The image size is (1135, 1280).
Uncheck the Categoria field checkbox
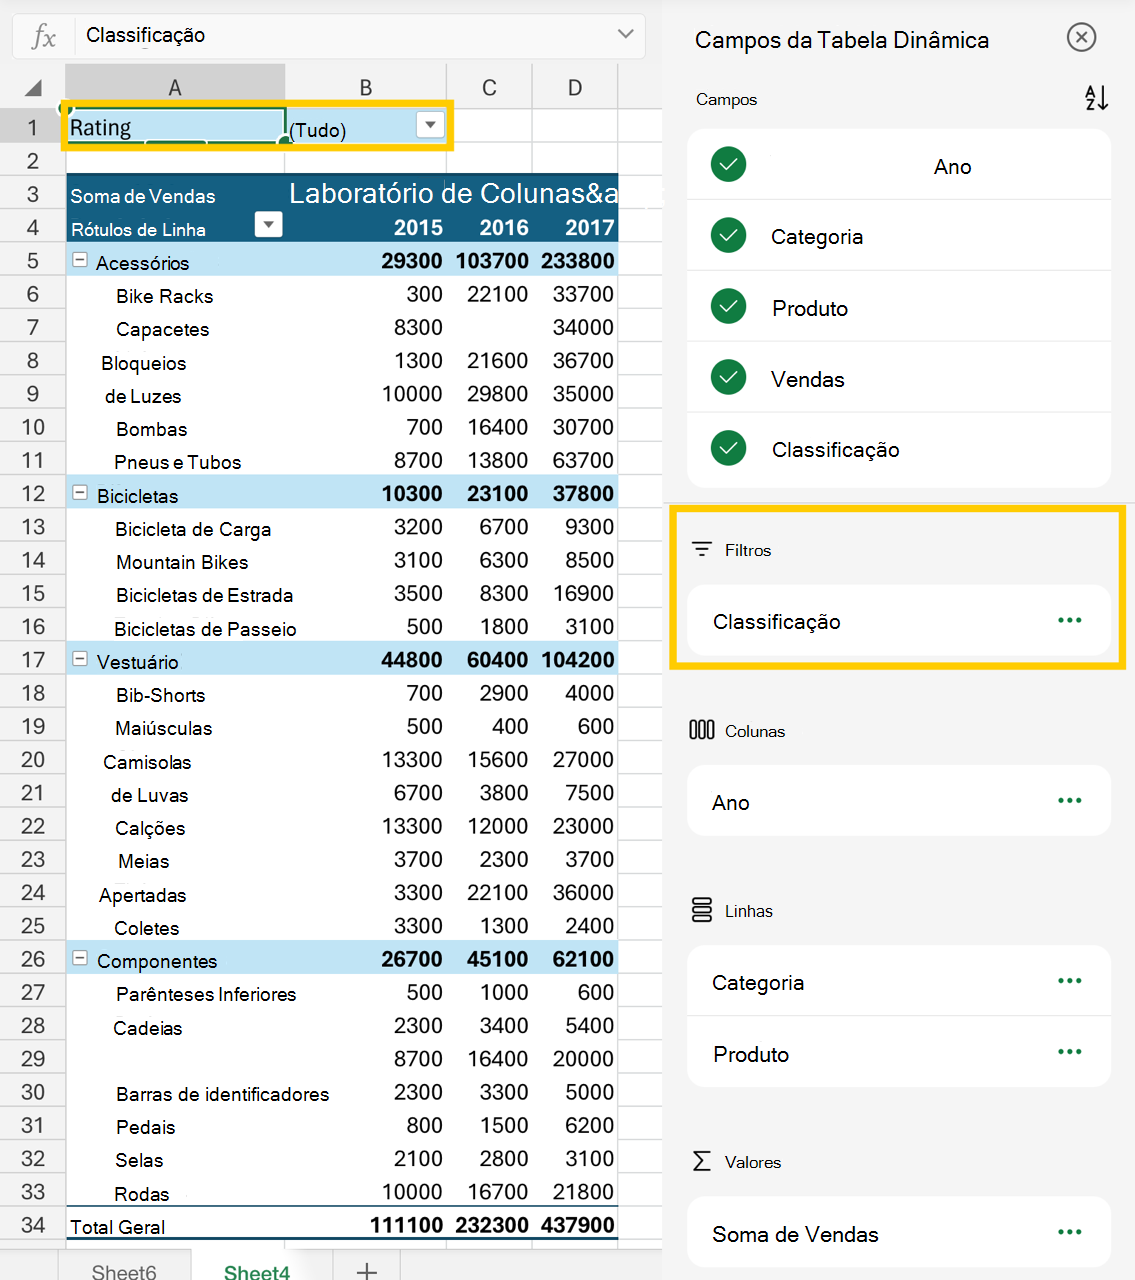pyautogui.click(x=729, y=236)
